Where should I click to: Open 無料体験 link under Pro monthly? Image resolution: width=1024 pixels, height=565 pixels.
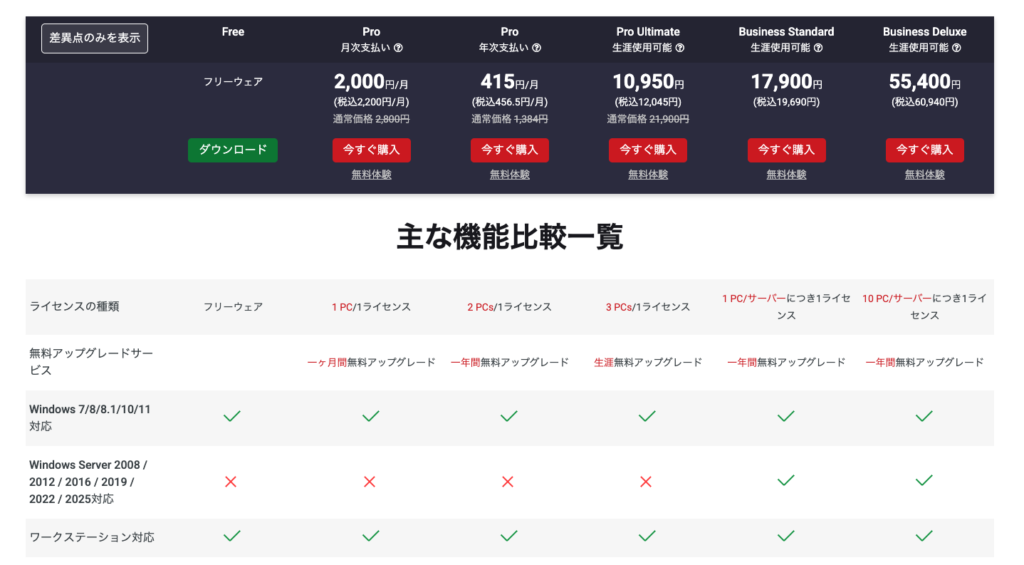click(371, 175)
